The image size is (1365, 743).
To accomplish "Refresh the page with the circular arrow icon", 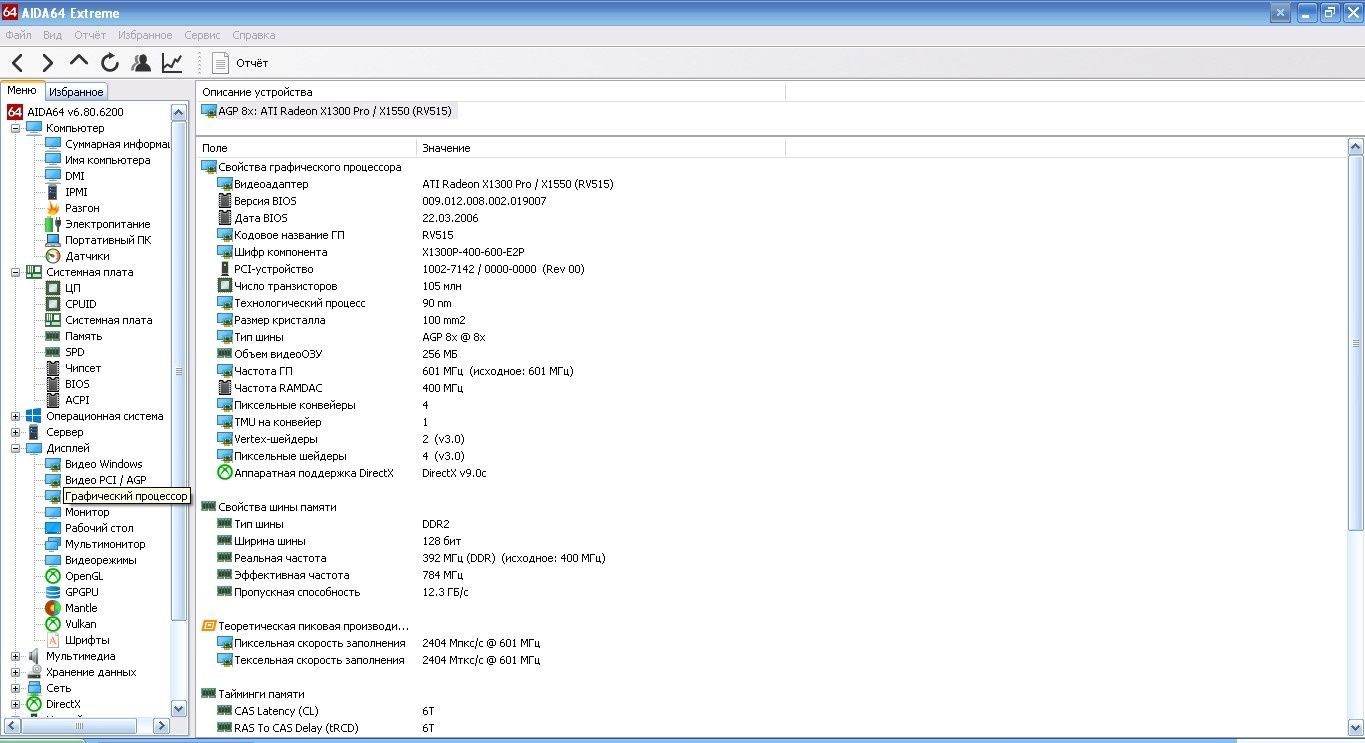I will click(110, 63).
